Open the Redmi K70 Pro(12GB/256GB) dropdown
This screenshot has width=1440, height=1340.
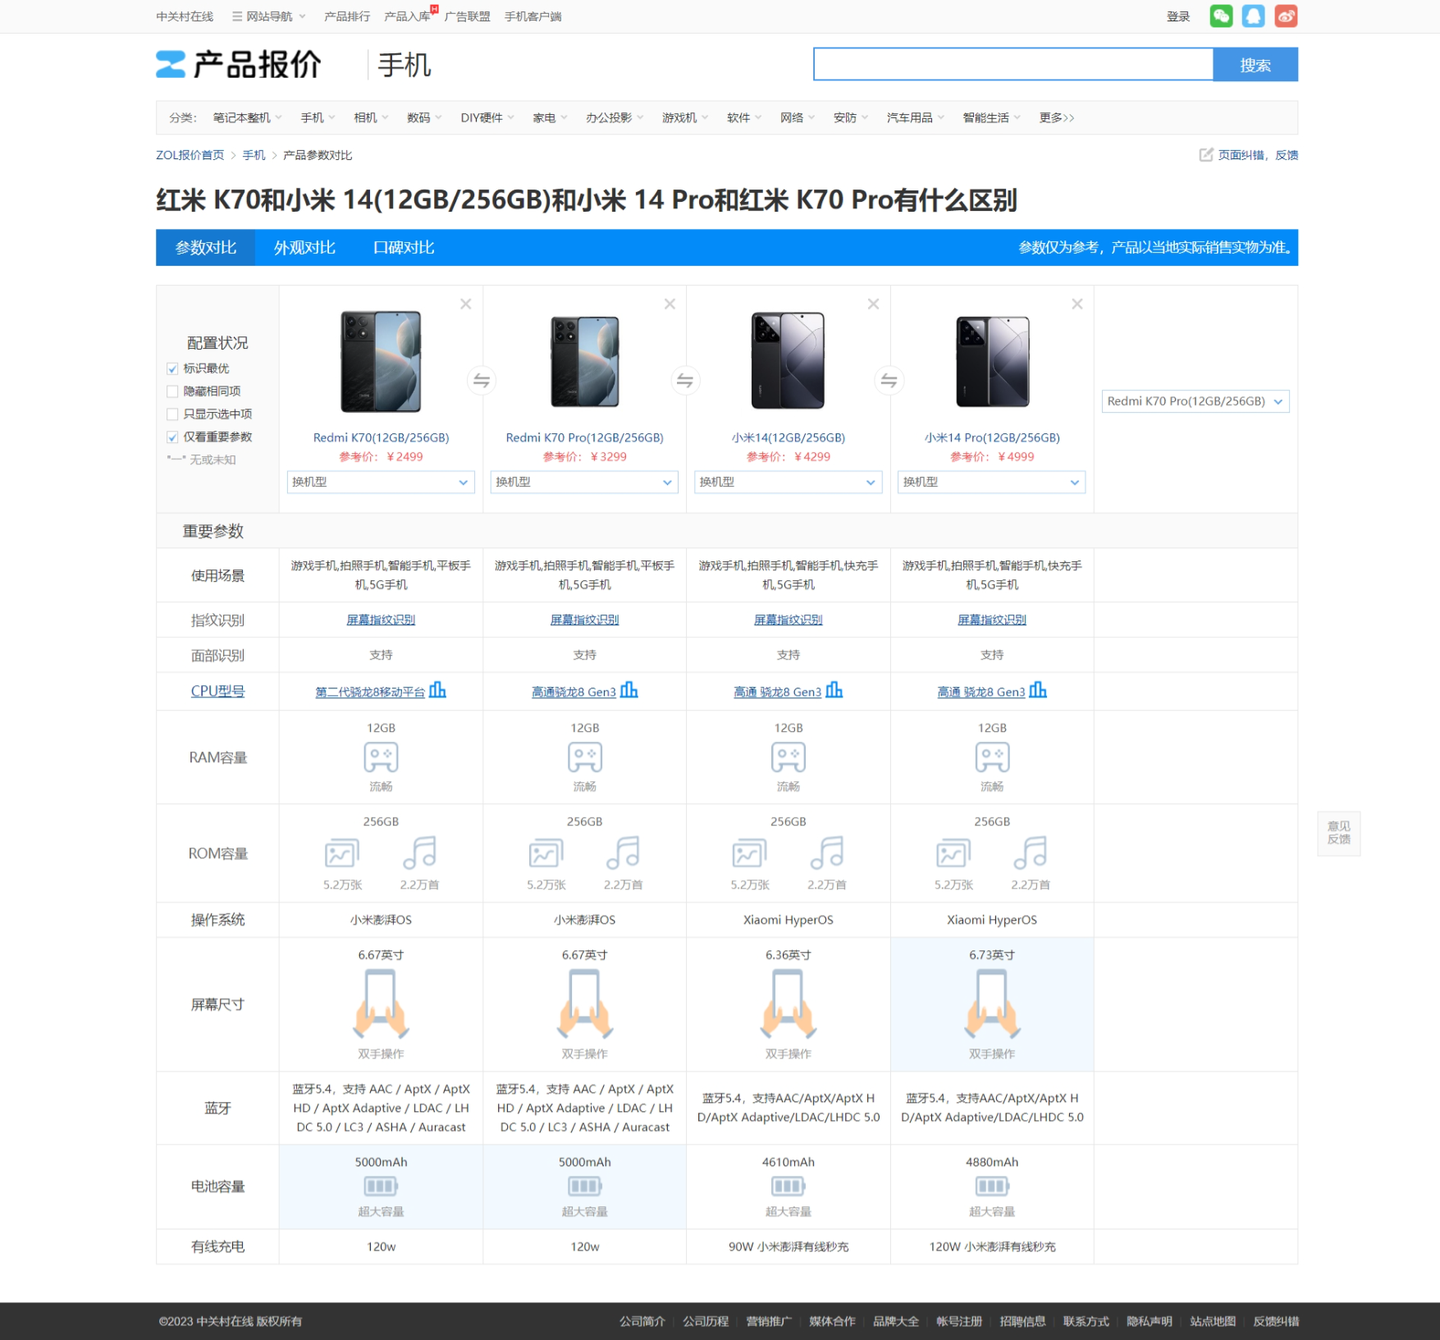pos(1194,401)
